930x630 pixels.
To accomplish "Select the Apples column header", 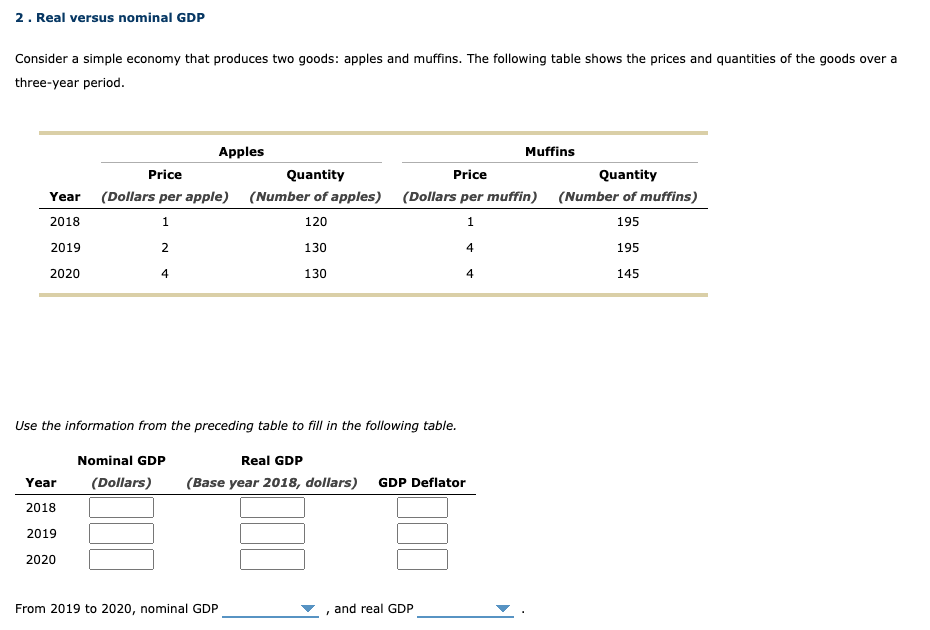I will click(240, 151).
